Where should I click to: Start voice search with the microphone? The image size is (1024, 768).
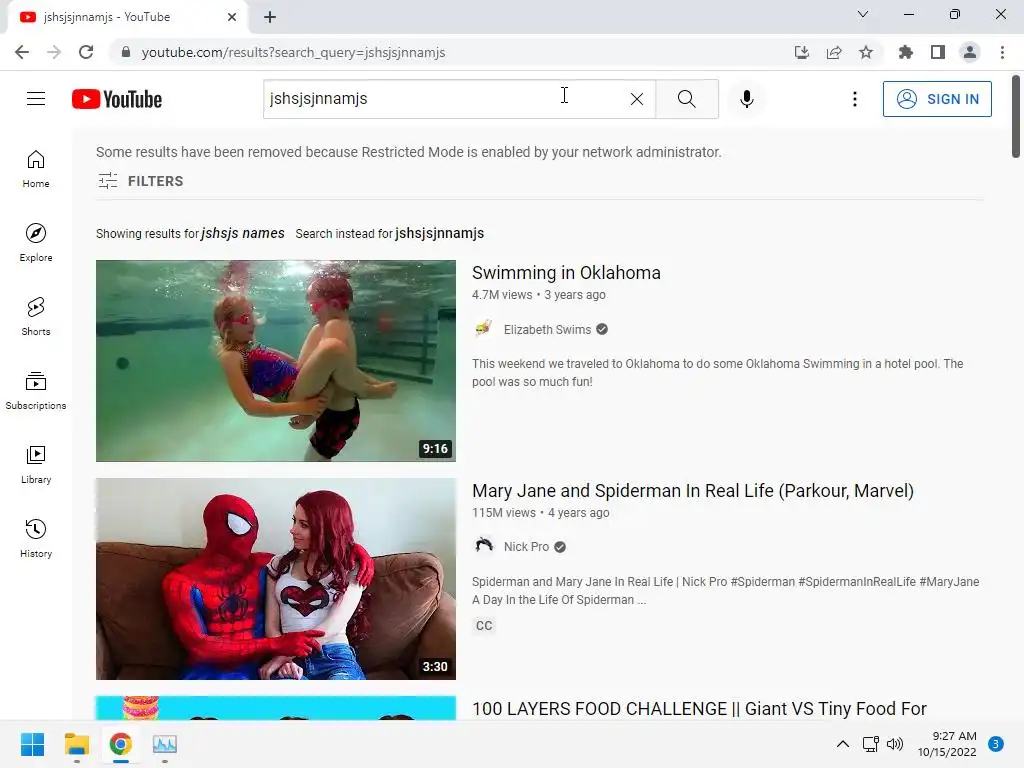coord(746,99)
